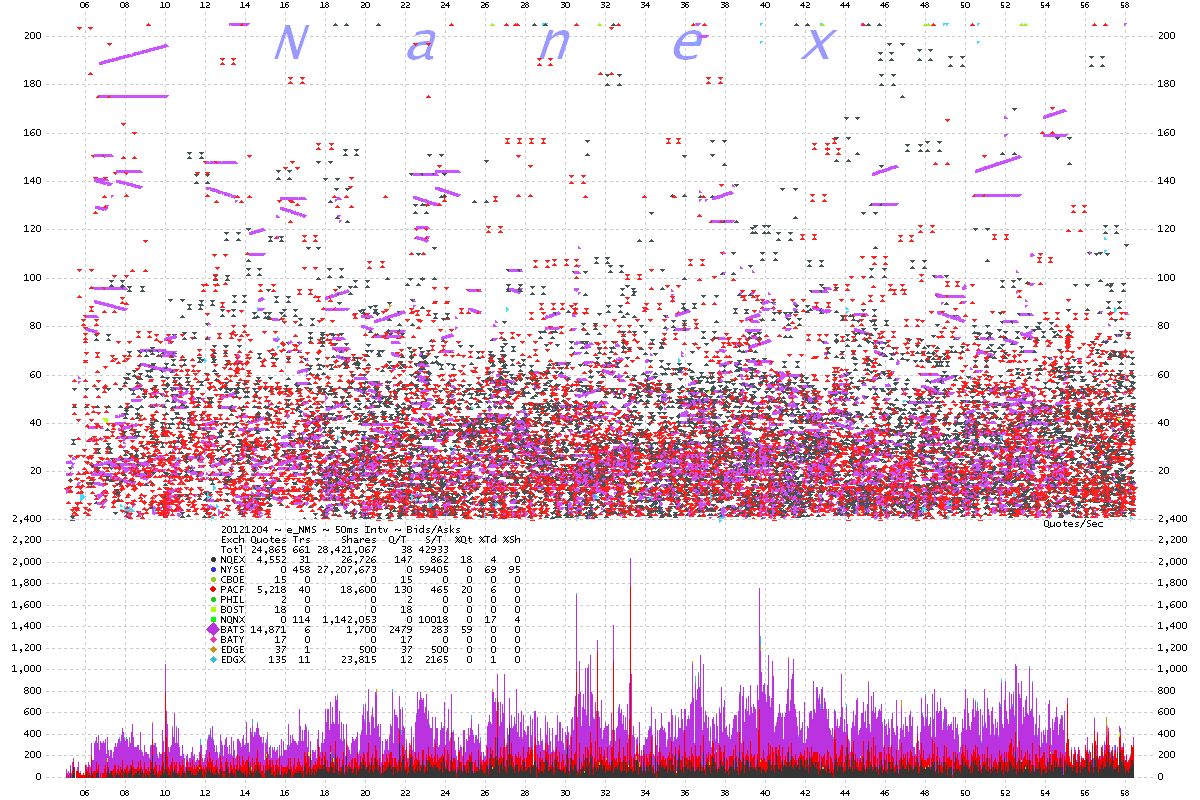Click the 'BATY' exchange name

pyautogui.click(x=232, y=640)
